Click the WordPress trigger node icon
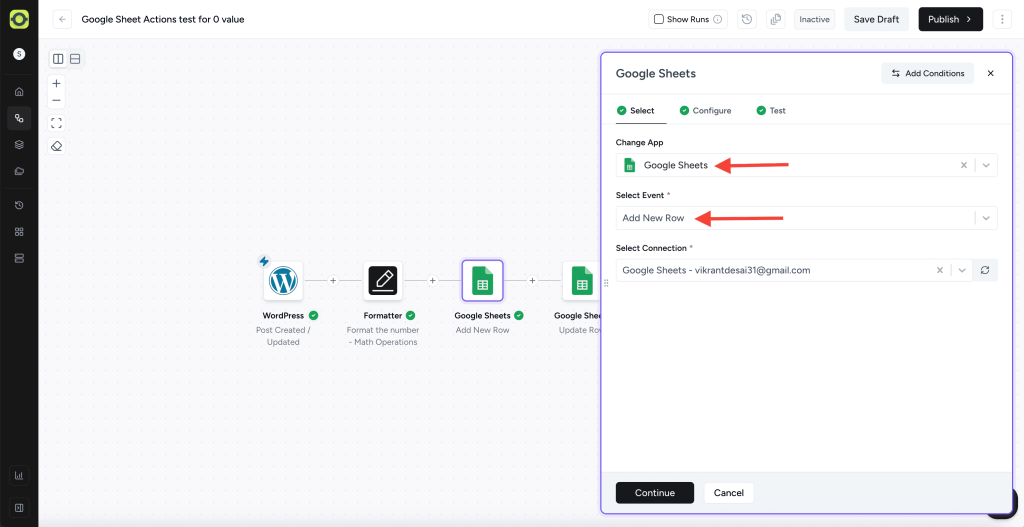The image size is (1024, 527). pos(283,281)
